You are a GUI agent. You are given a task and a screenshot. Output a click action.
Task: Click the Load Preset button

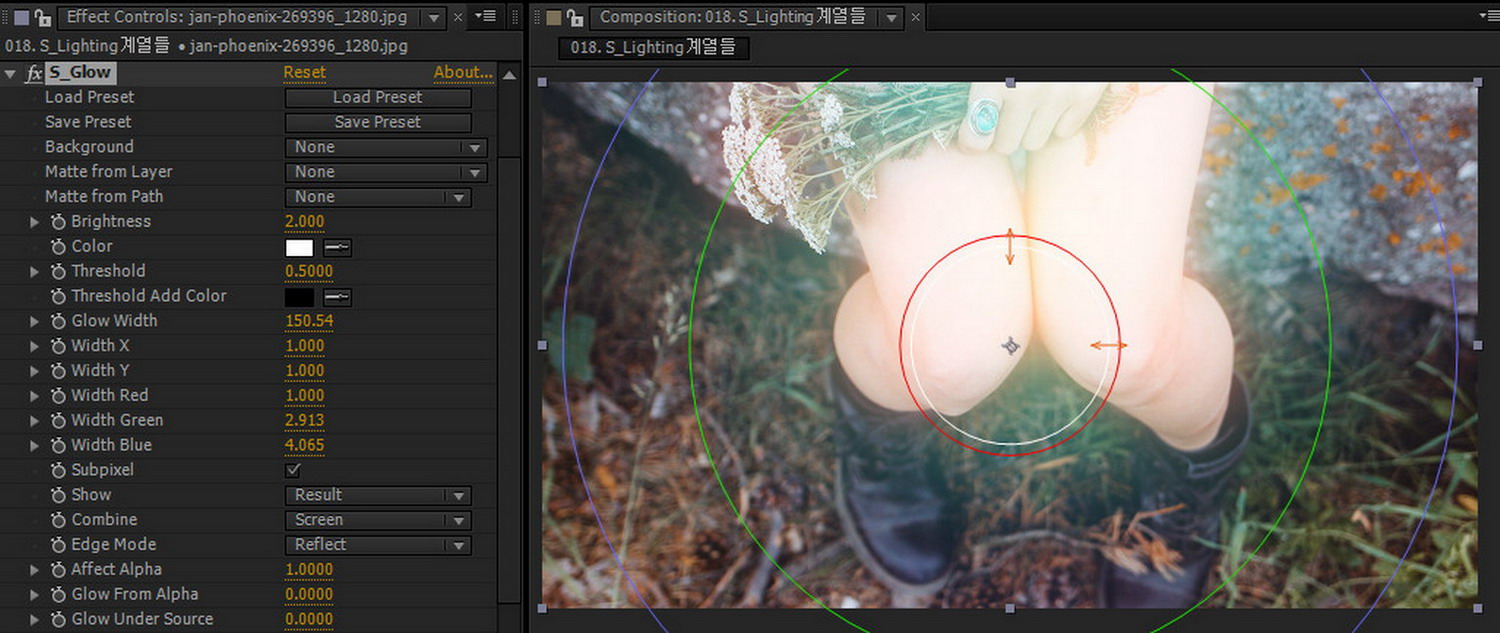click(x=378, y=97)
